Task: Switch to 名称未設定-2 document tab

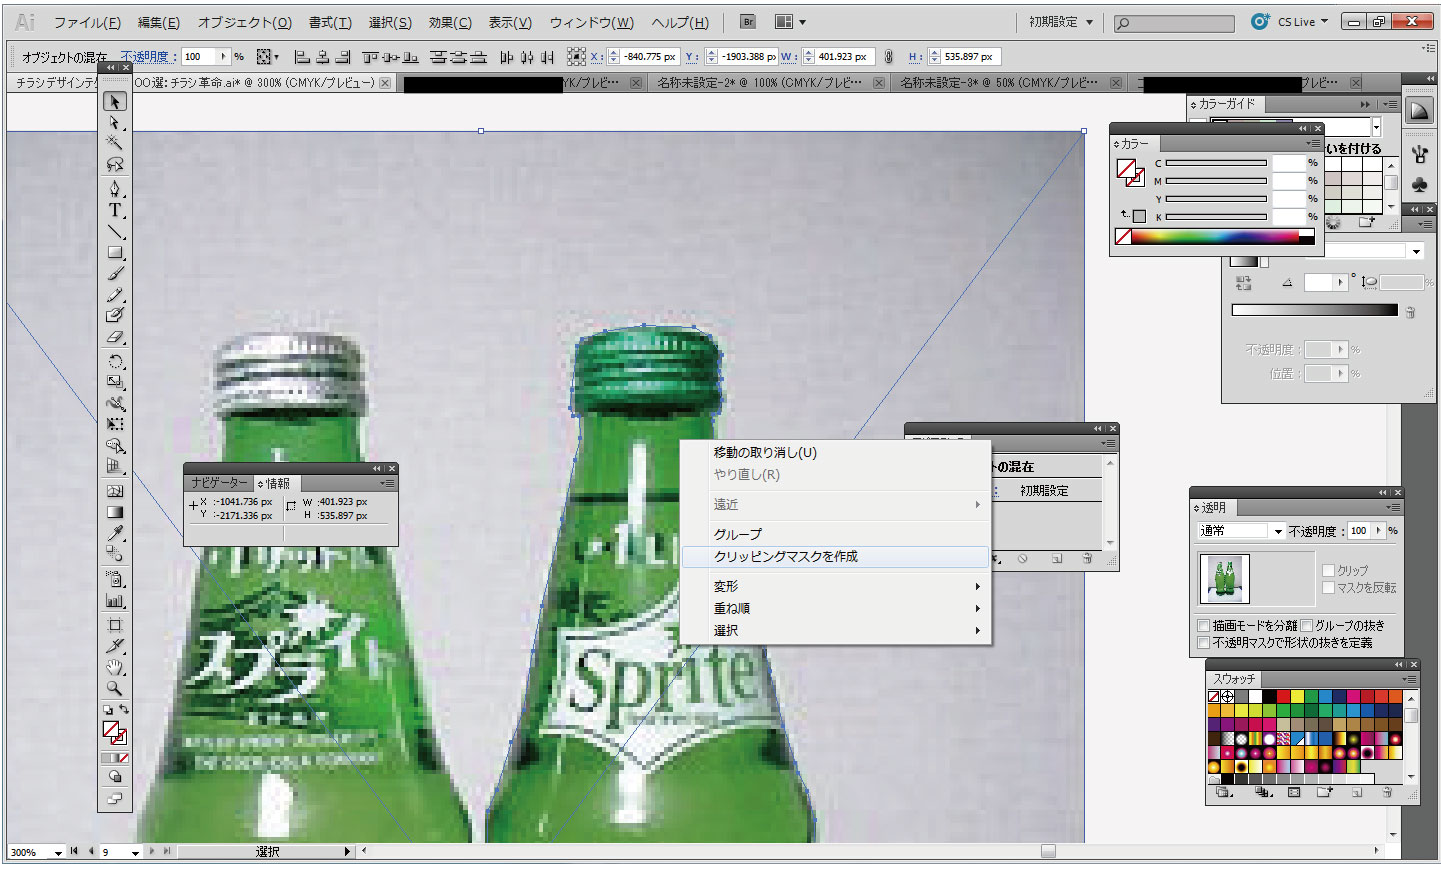Action: tap(768, 83)
